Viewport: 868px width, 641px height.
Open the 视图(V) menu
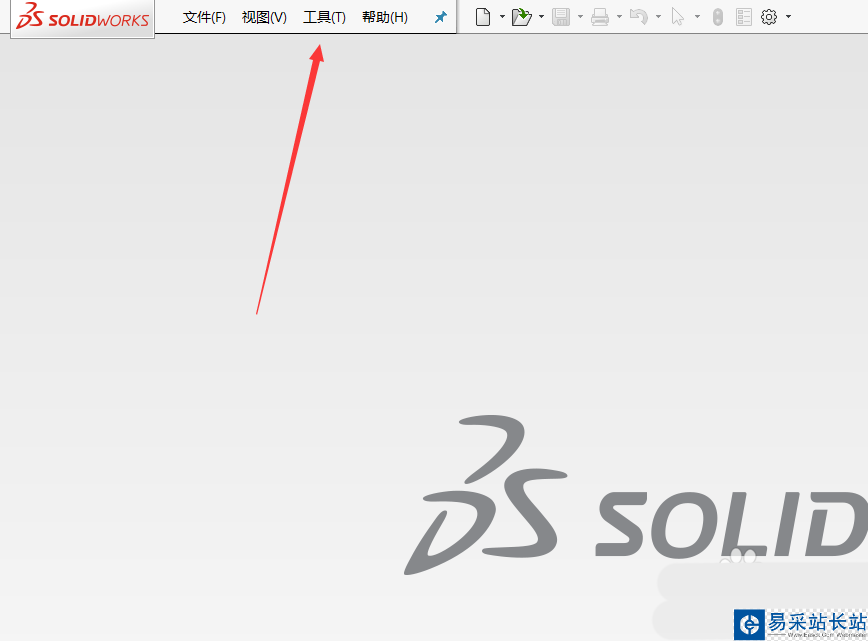tap(264, 17)
